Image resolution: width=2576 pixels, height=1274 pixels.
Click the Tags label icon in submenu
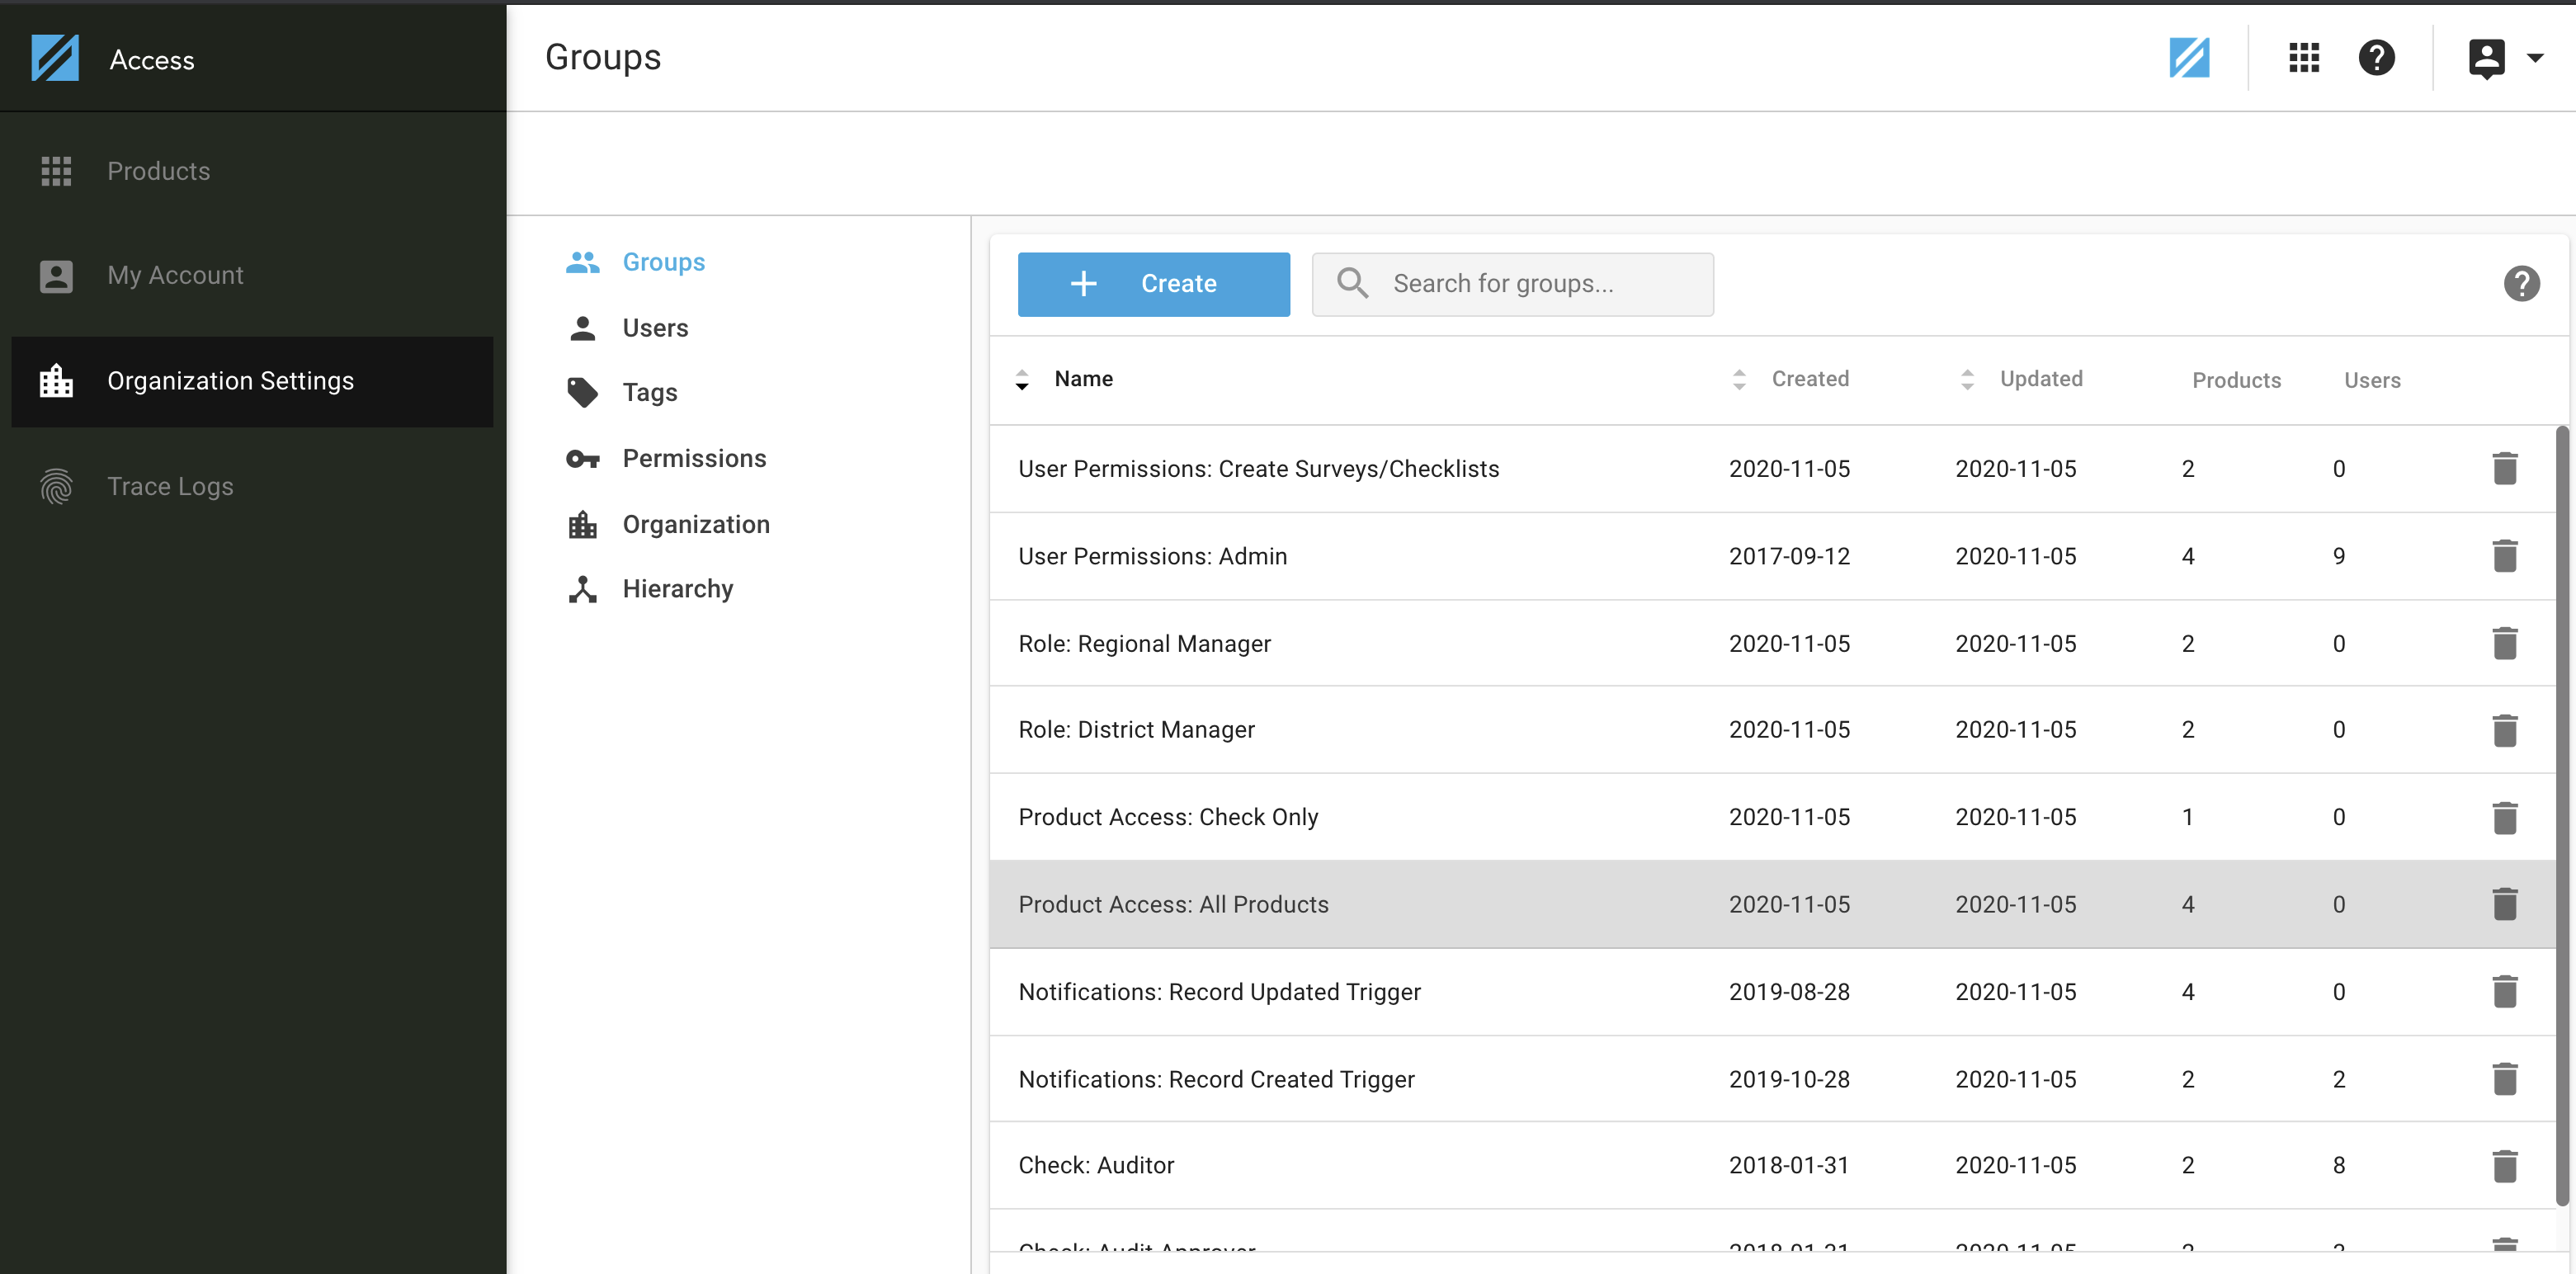[x=583, y=393]
